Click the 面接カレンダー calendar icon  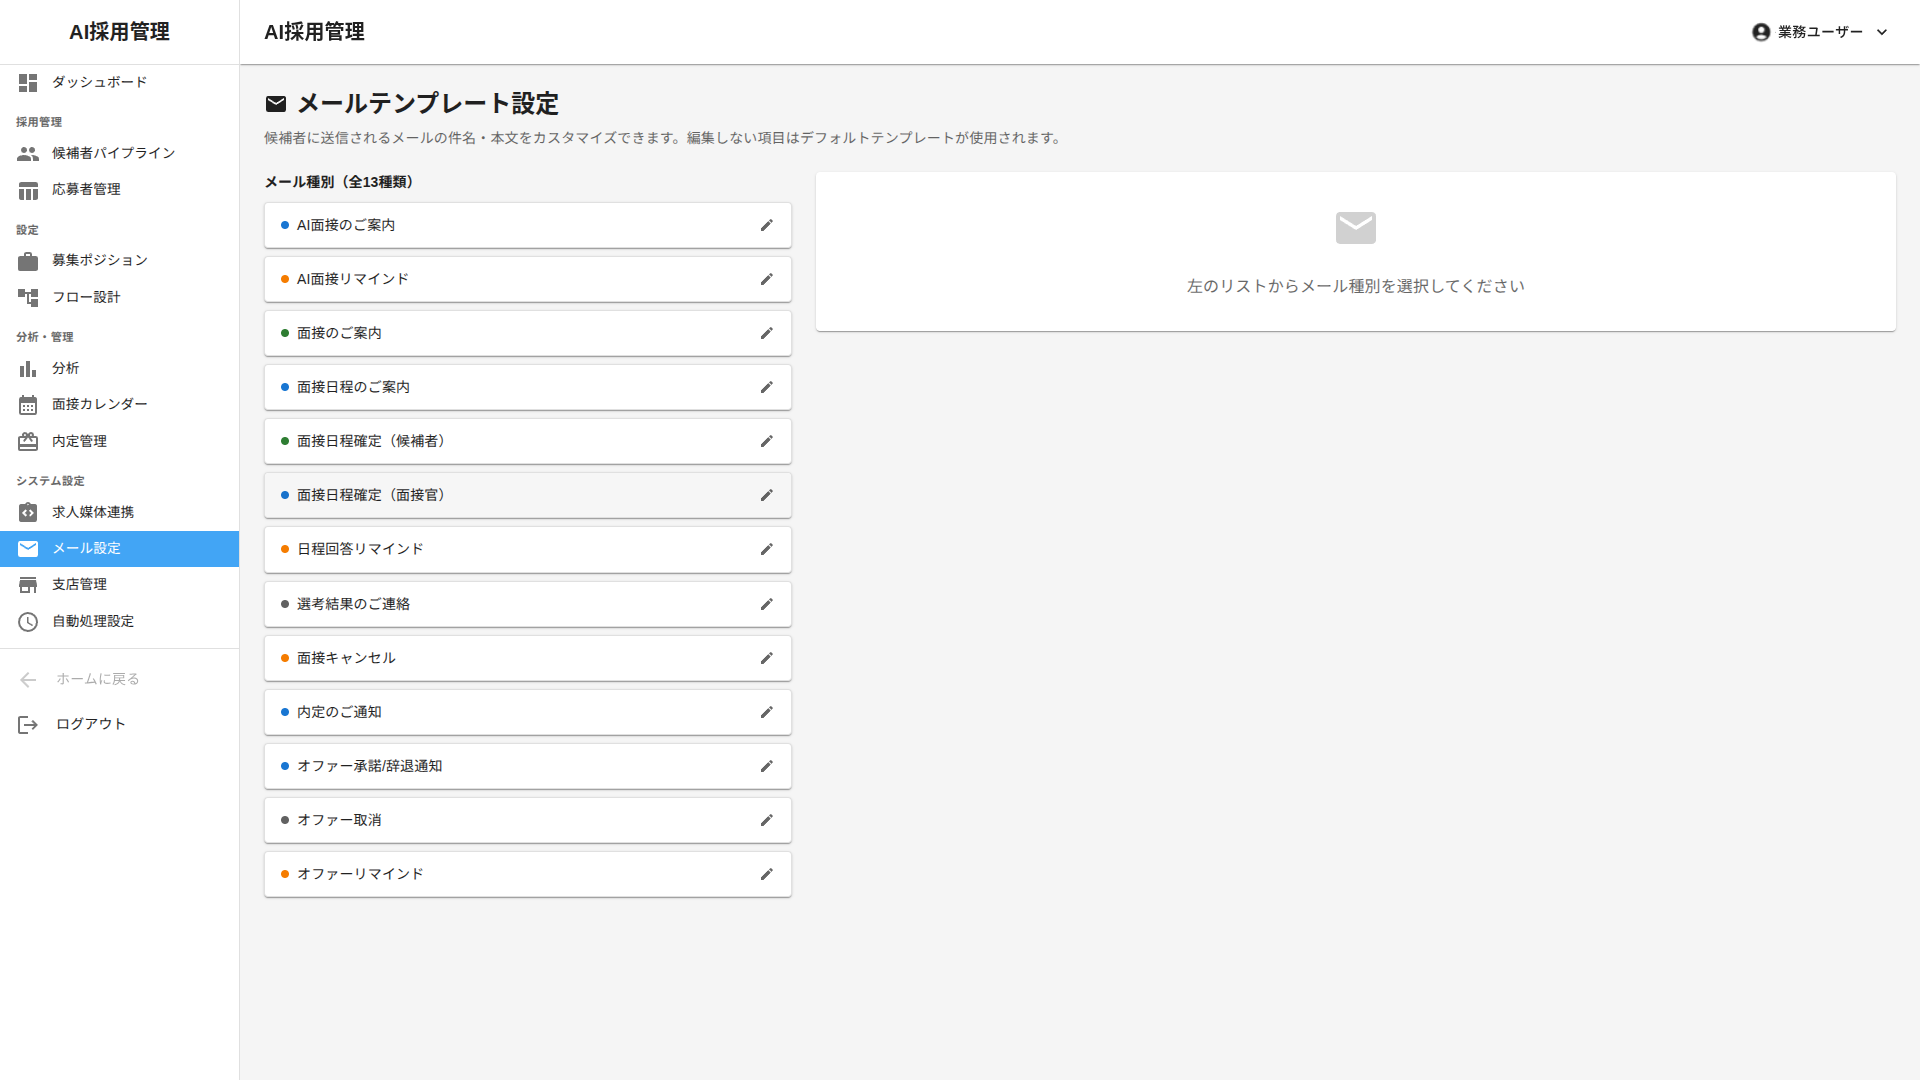(28, 405)
